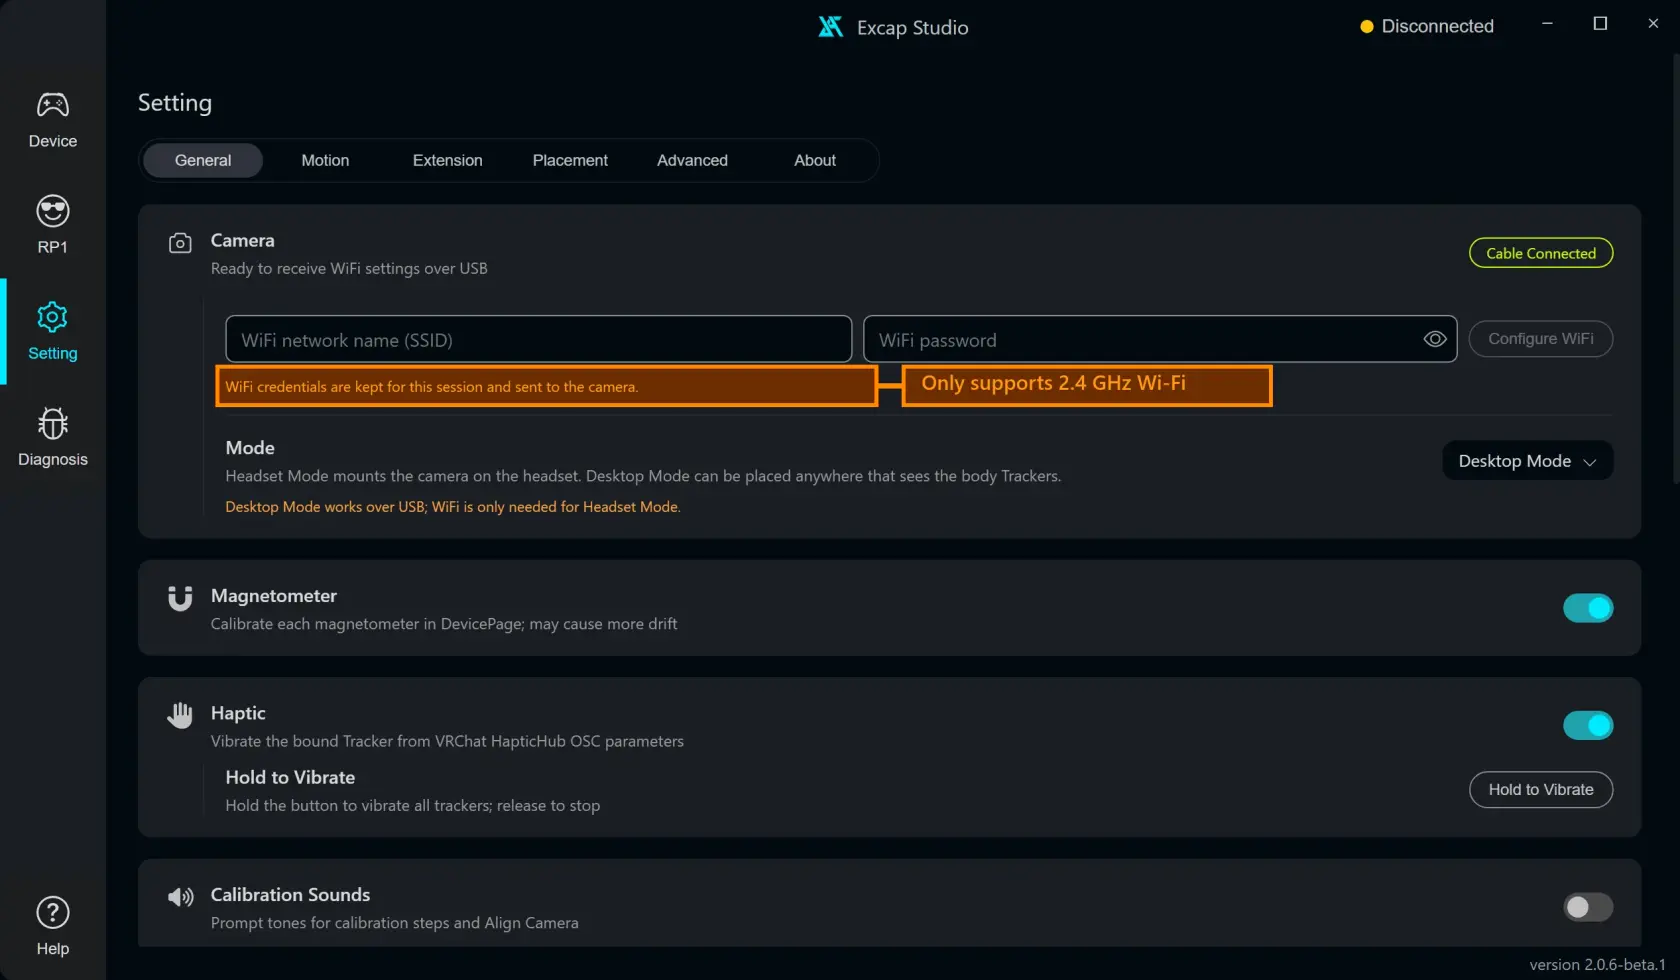Expand the Desktop Mode dropdown
The width and height of the screenshot is (1680, 980).
1527,461
